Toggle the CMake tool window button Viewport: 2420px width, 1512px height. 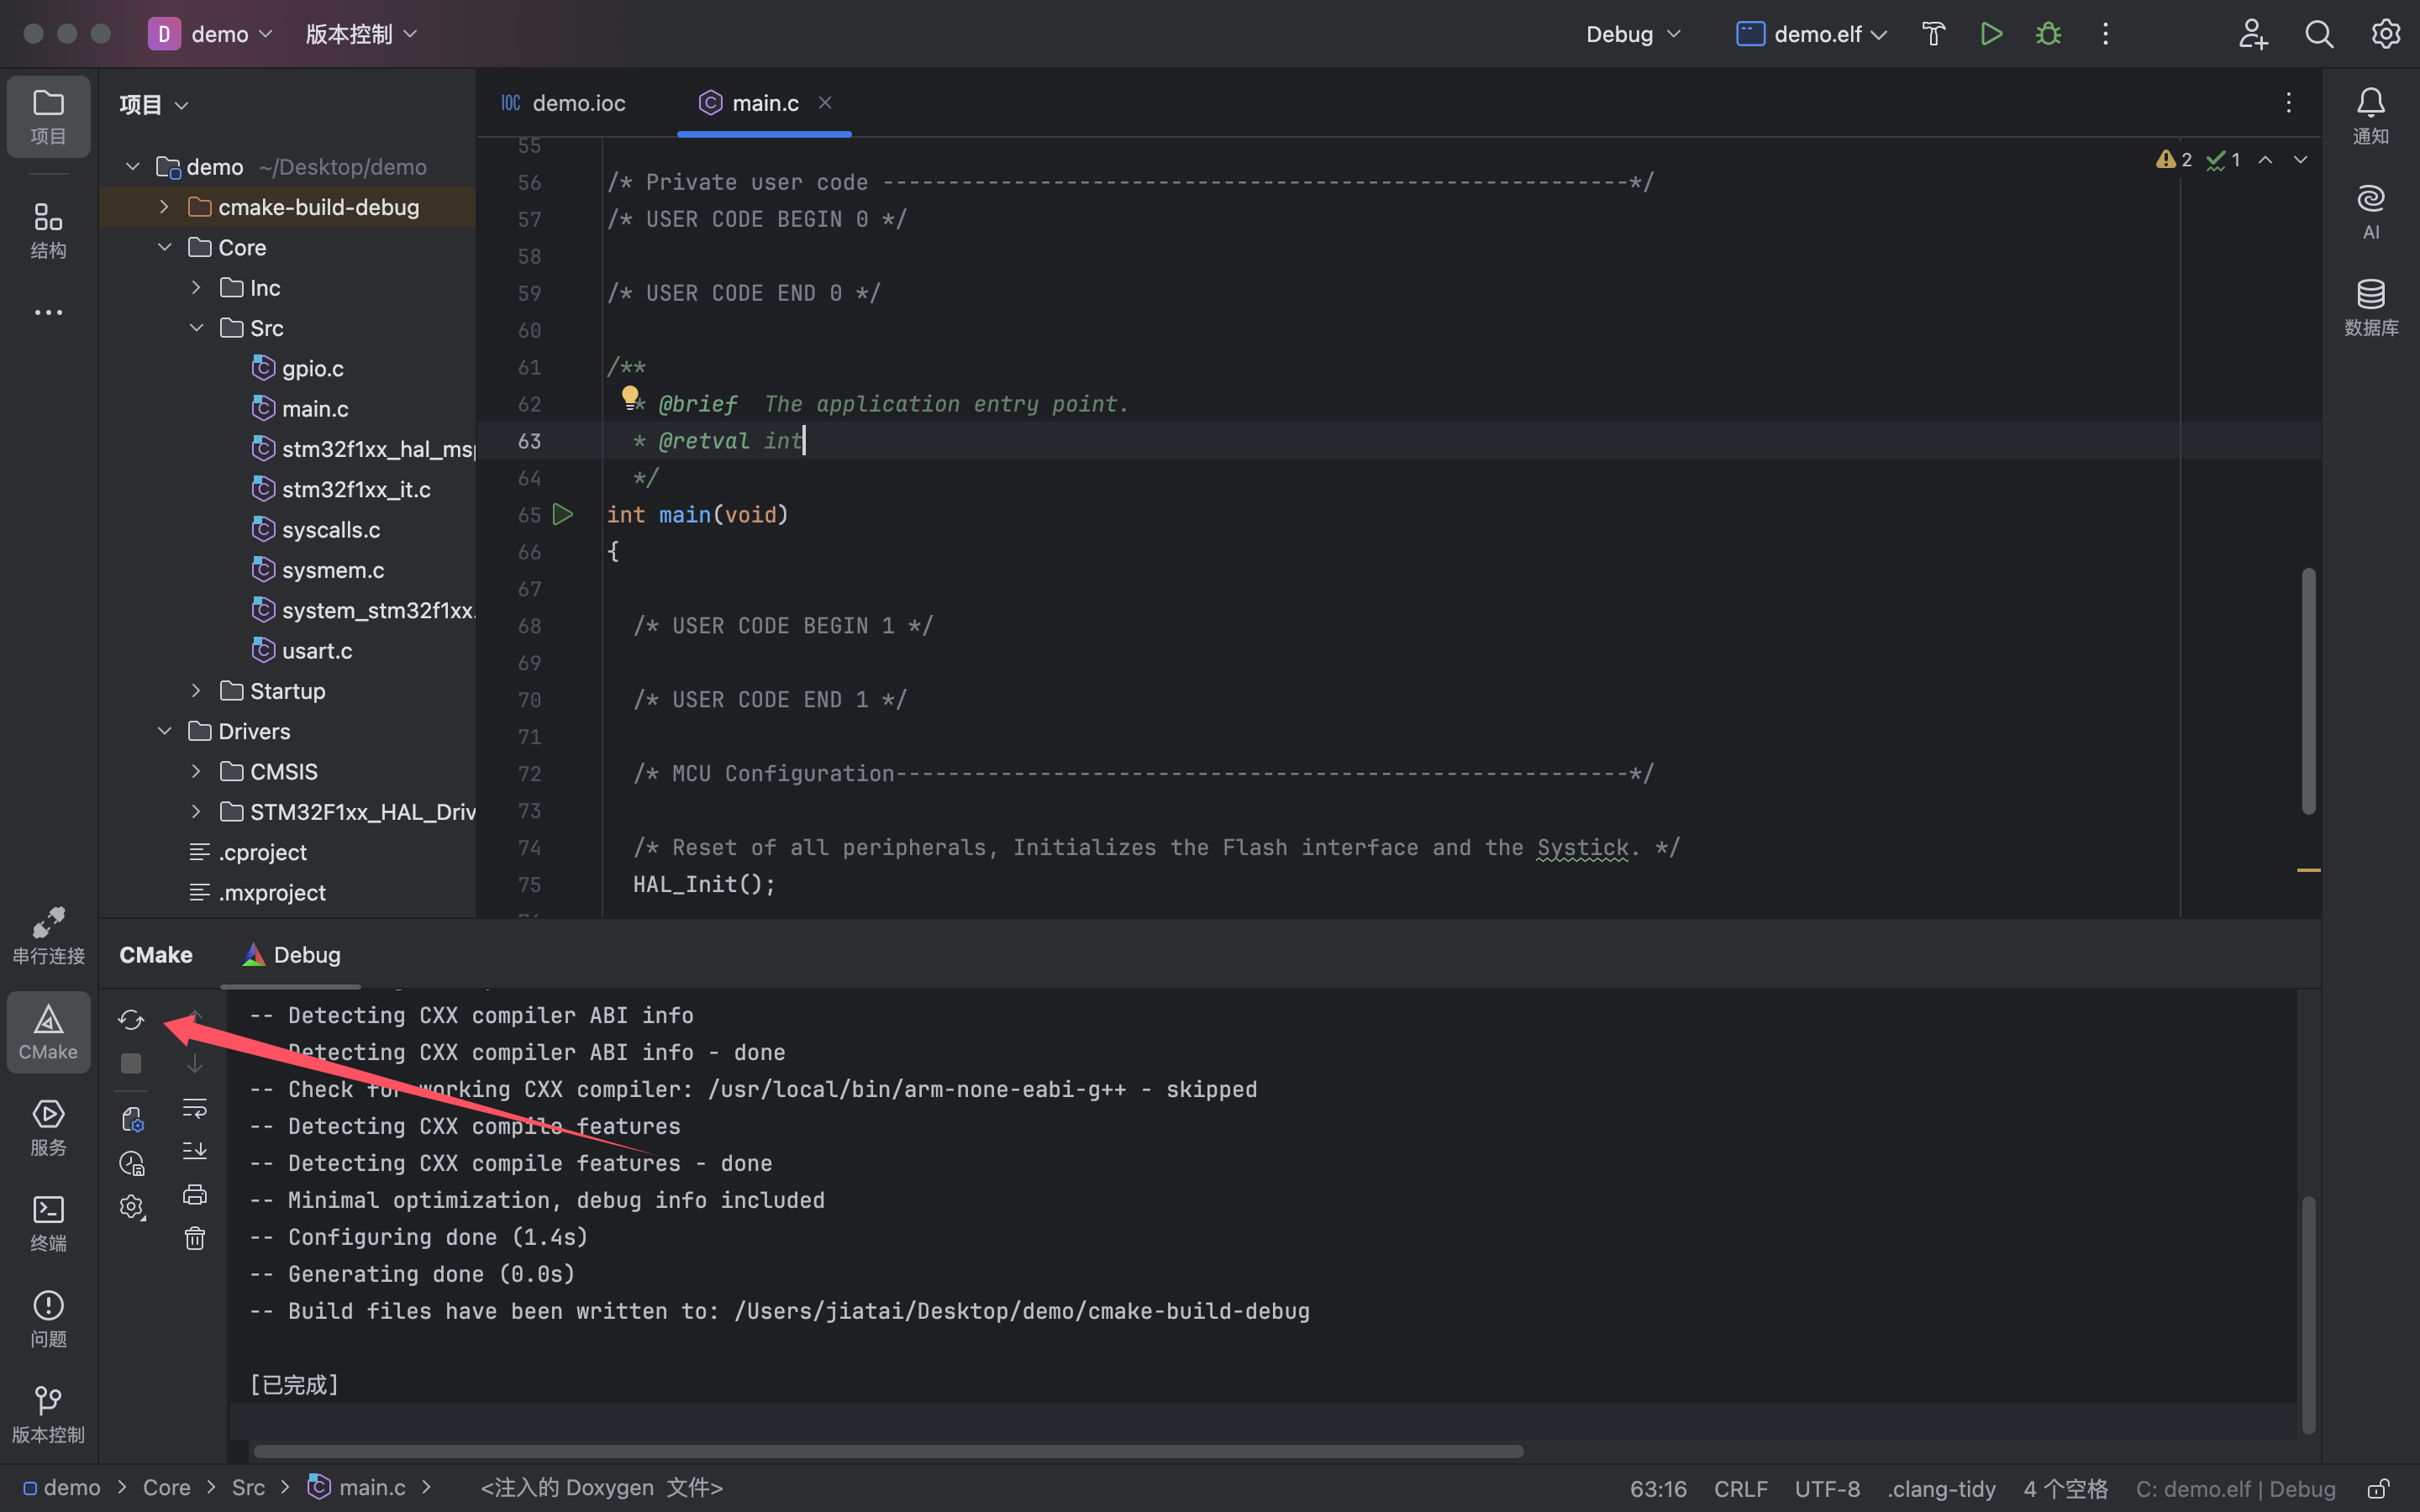[x=48, y=1032]
